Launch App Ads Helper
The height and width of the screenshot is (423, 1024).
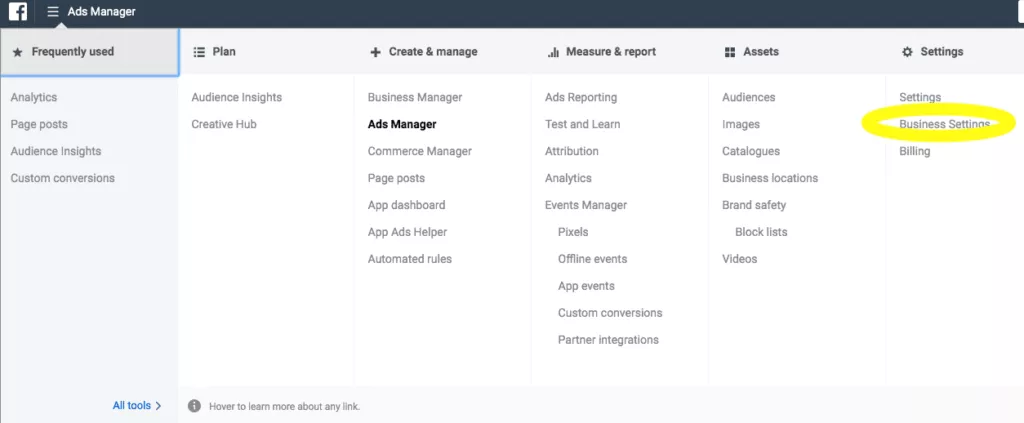(407, 232)
